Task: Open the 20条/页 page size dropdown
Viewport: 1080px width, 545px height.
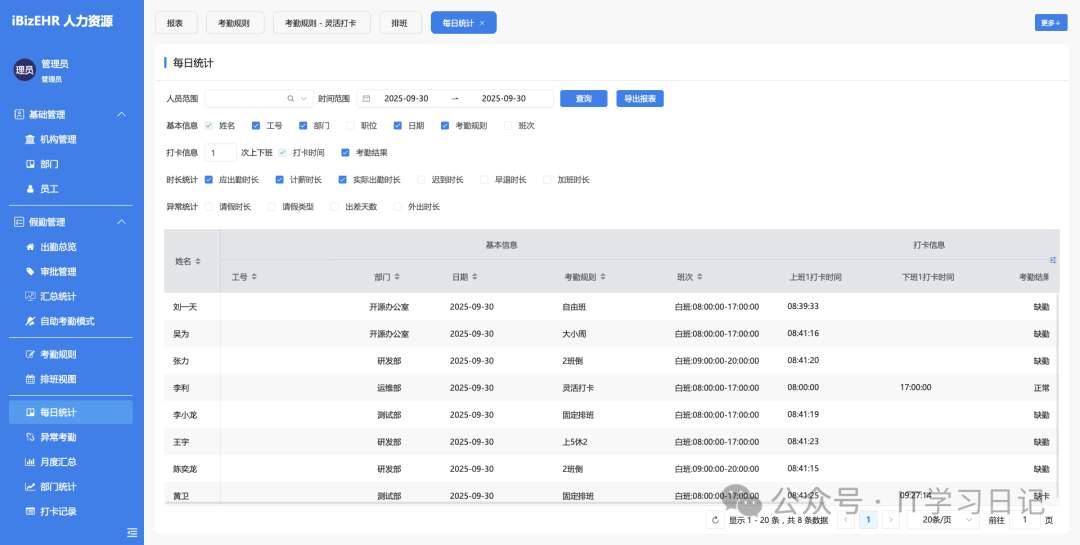Action: [x=942, y=520]
